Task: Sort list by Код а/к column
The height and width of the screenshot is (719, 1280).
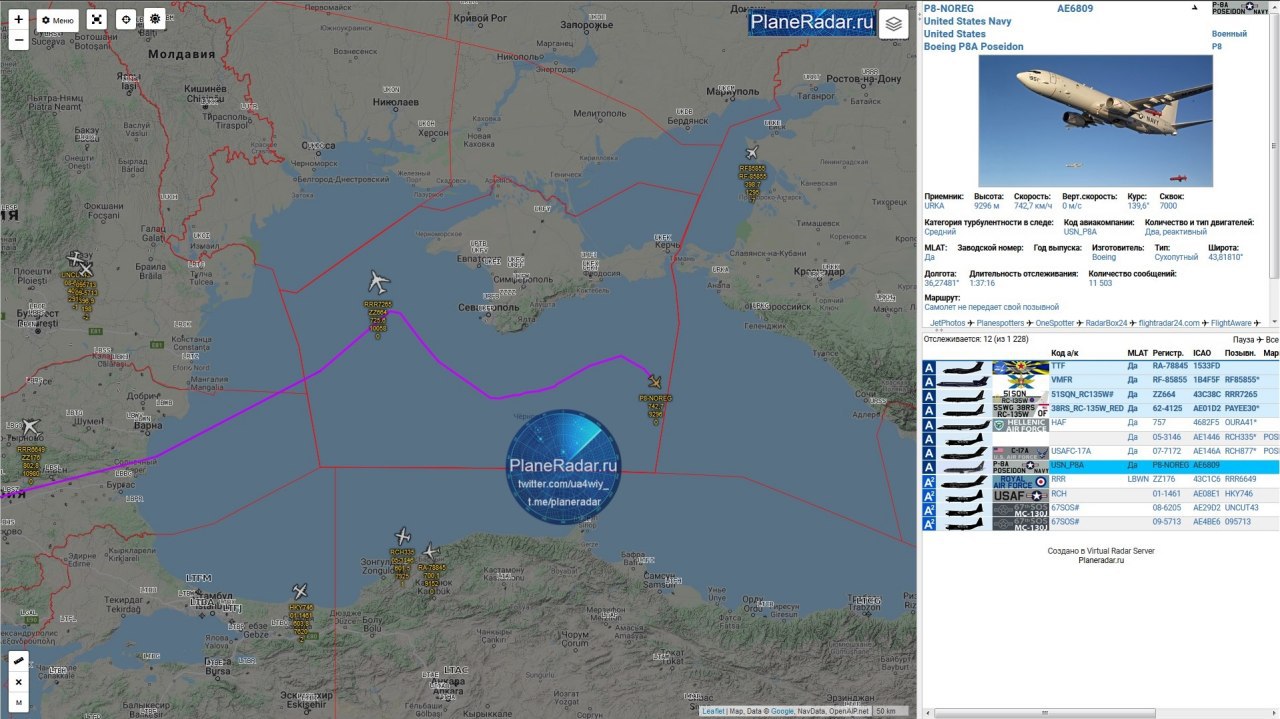Action: [x=1064, y=353]
